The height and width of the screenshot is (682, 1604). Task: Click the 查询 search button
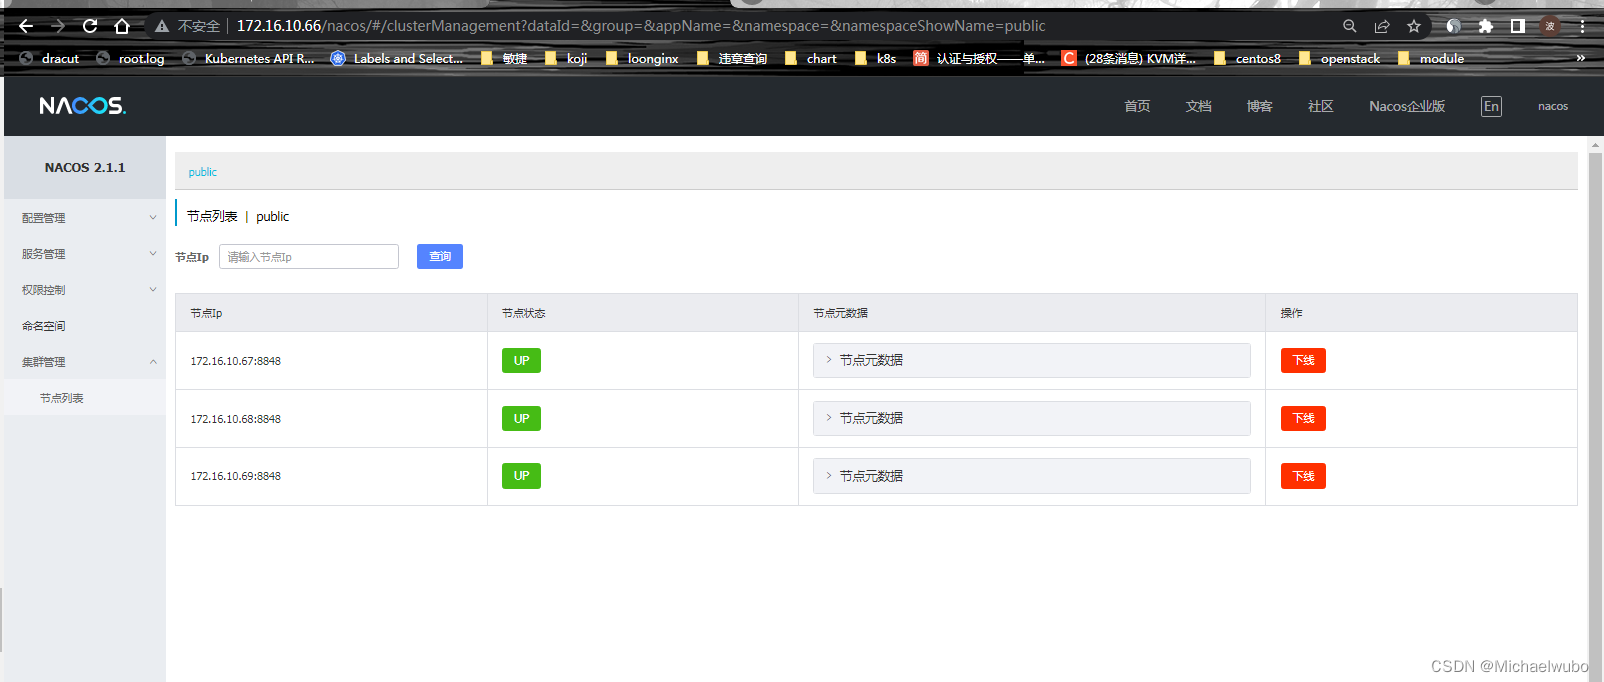click(440, 257)
